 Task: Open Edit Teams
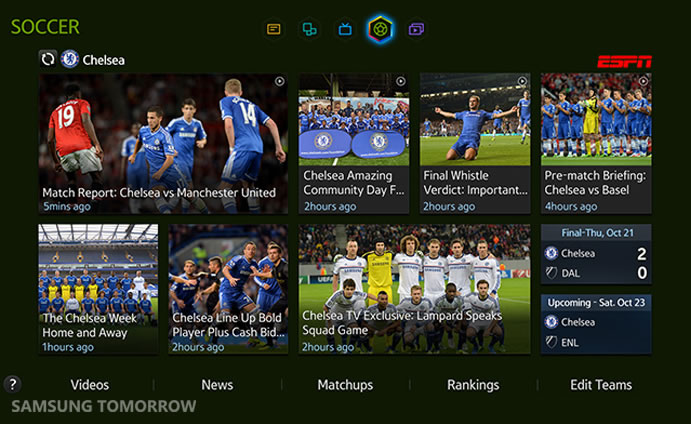coord(601,385)
